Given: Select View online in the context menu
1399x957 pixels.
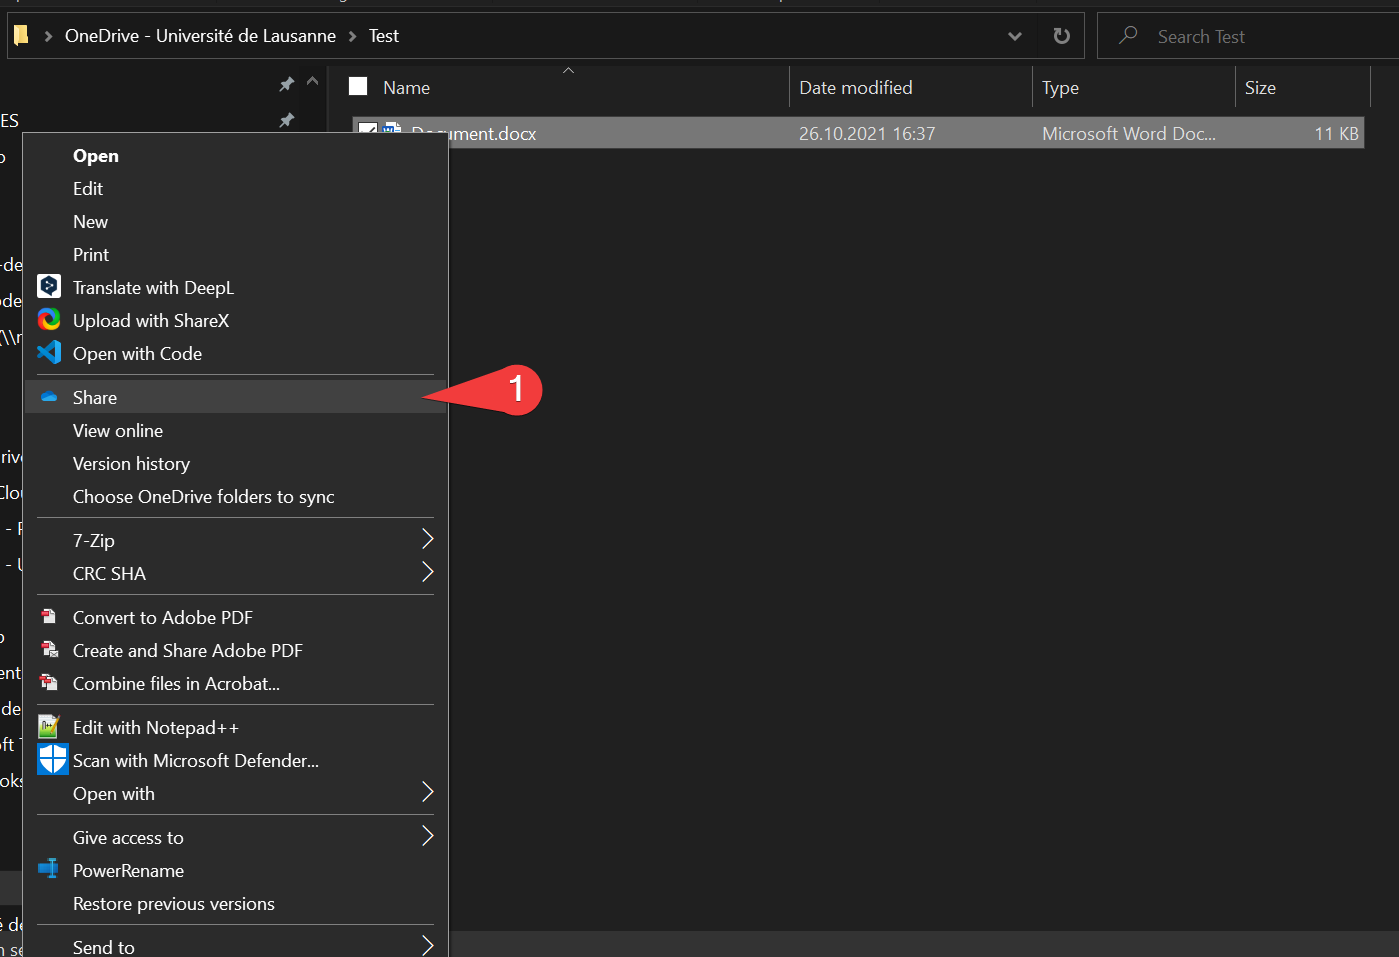Looking at the screenshot, I should click(118, 431).
